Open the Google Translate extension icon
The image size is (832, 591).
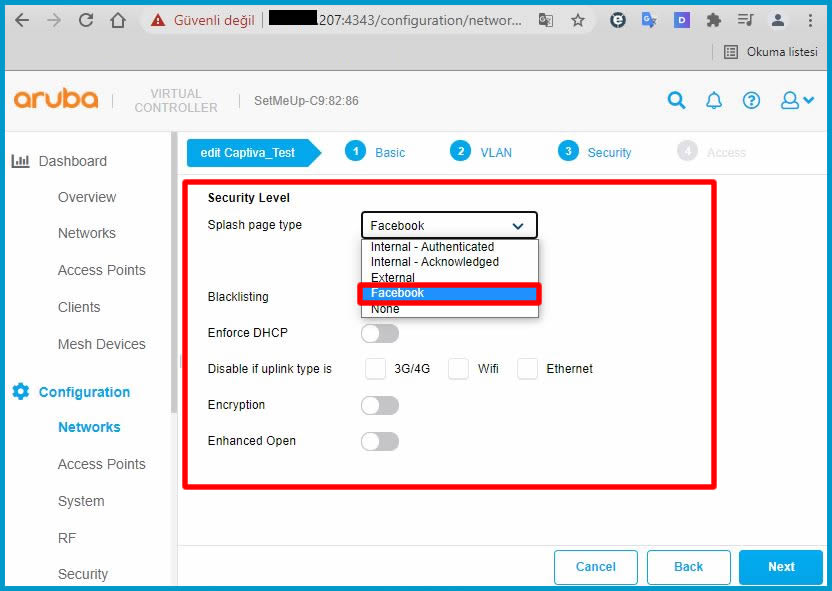tap(648, 20)
